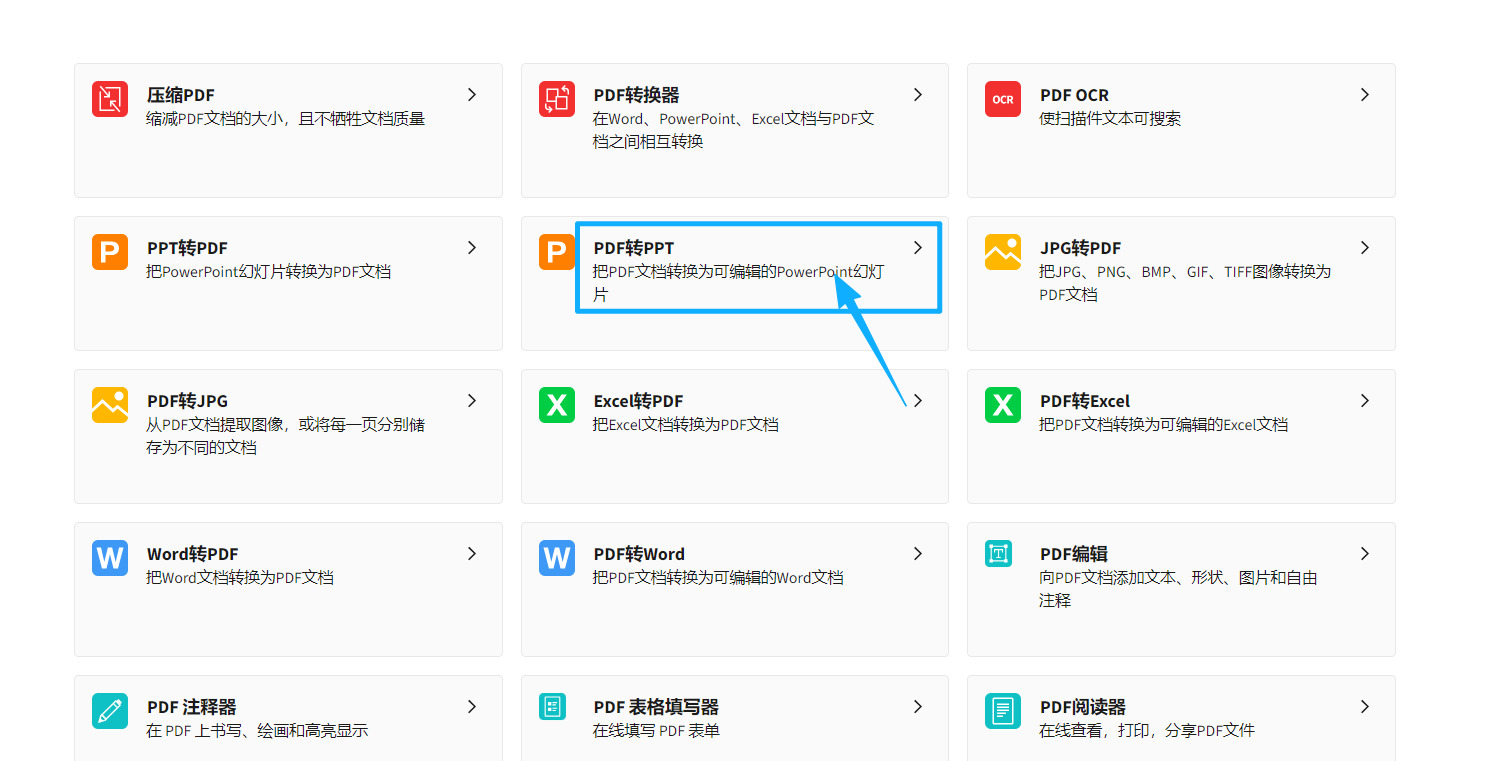Click the PDF转Word blue icon
The height and width of the screenshot is (761, 1505).
point(556,558)
